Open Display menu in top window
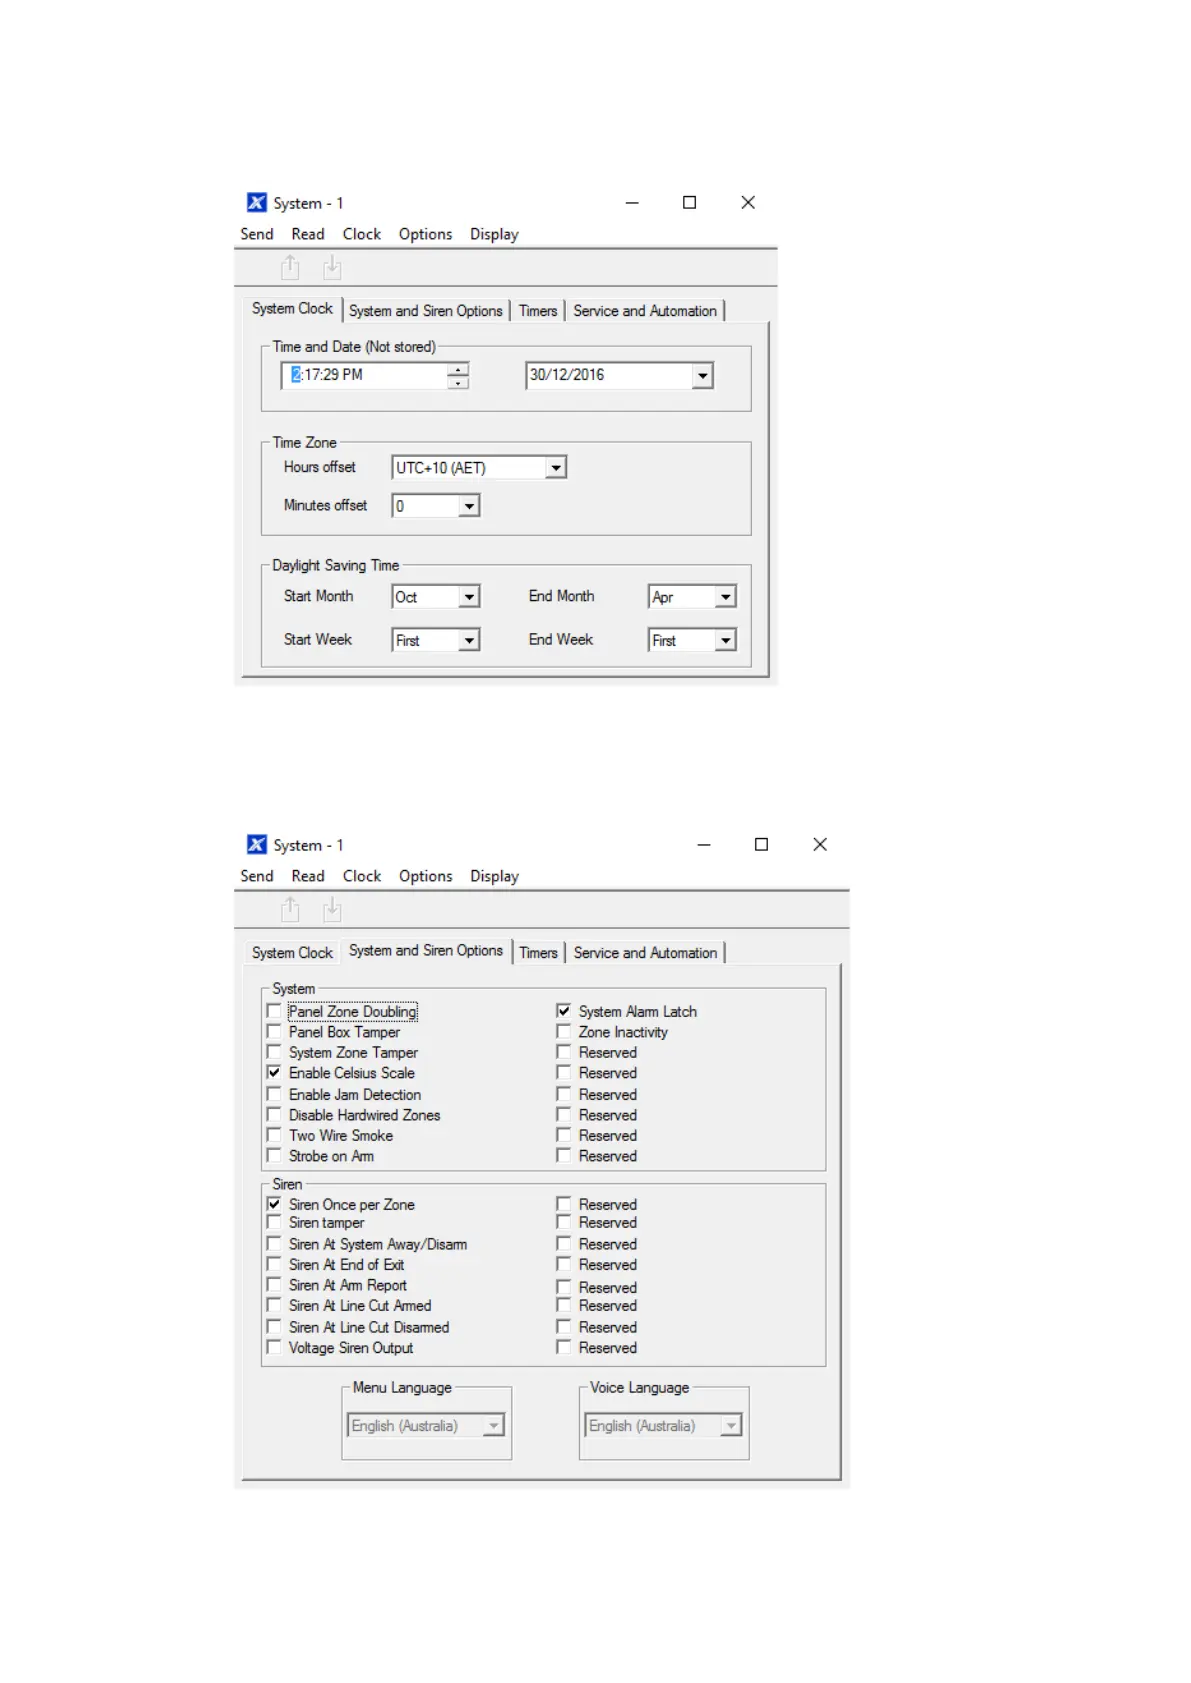The height and width of the screenshot is (1683, 1191). point(495,234)
